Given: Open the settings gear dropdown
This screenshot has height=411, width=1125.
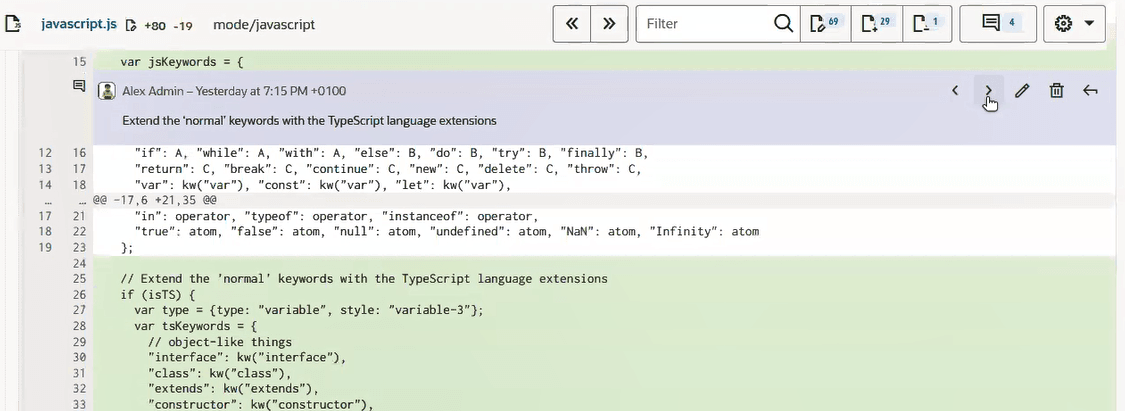Looking at the screenshot, I should (1074, 24).
